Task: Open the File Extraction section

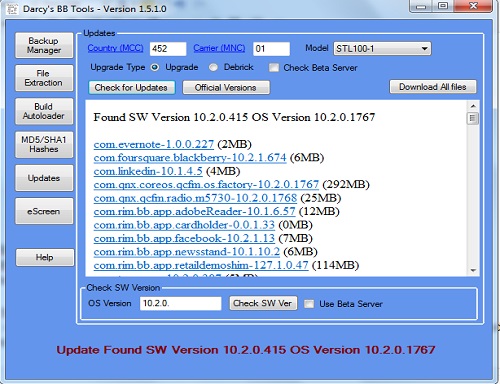Action: pos(44,78)
